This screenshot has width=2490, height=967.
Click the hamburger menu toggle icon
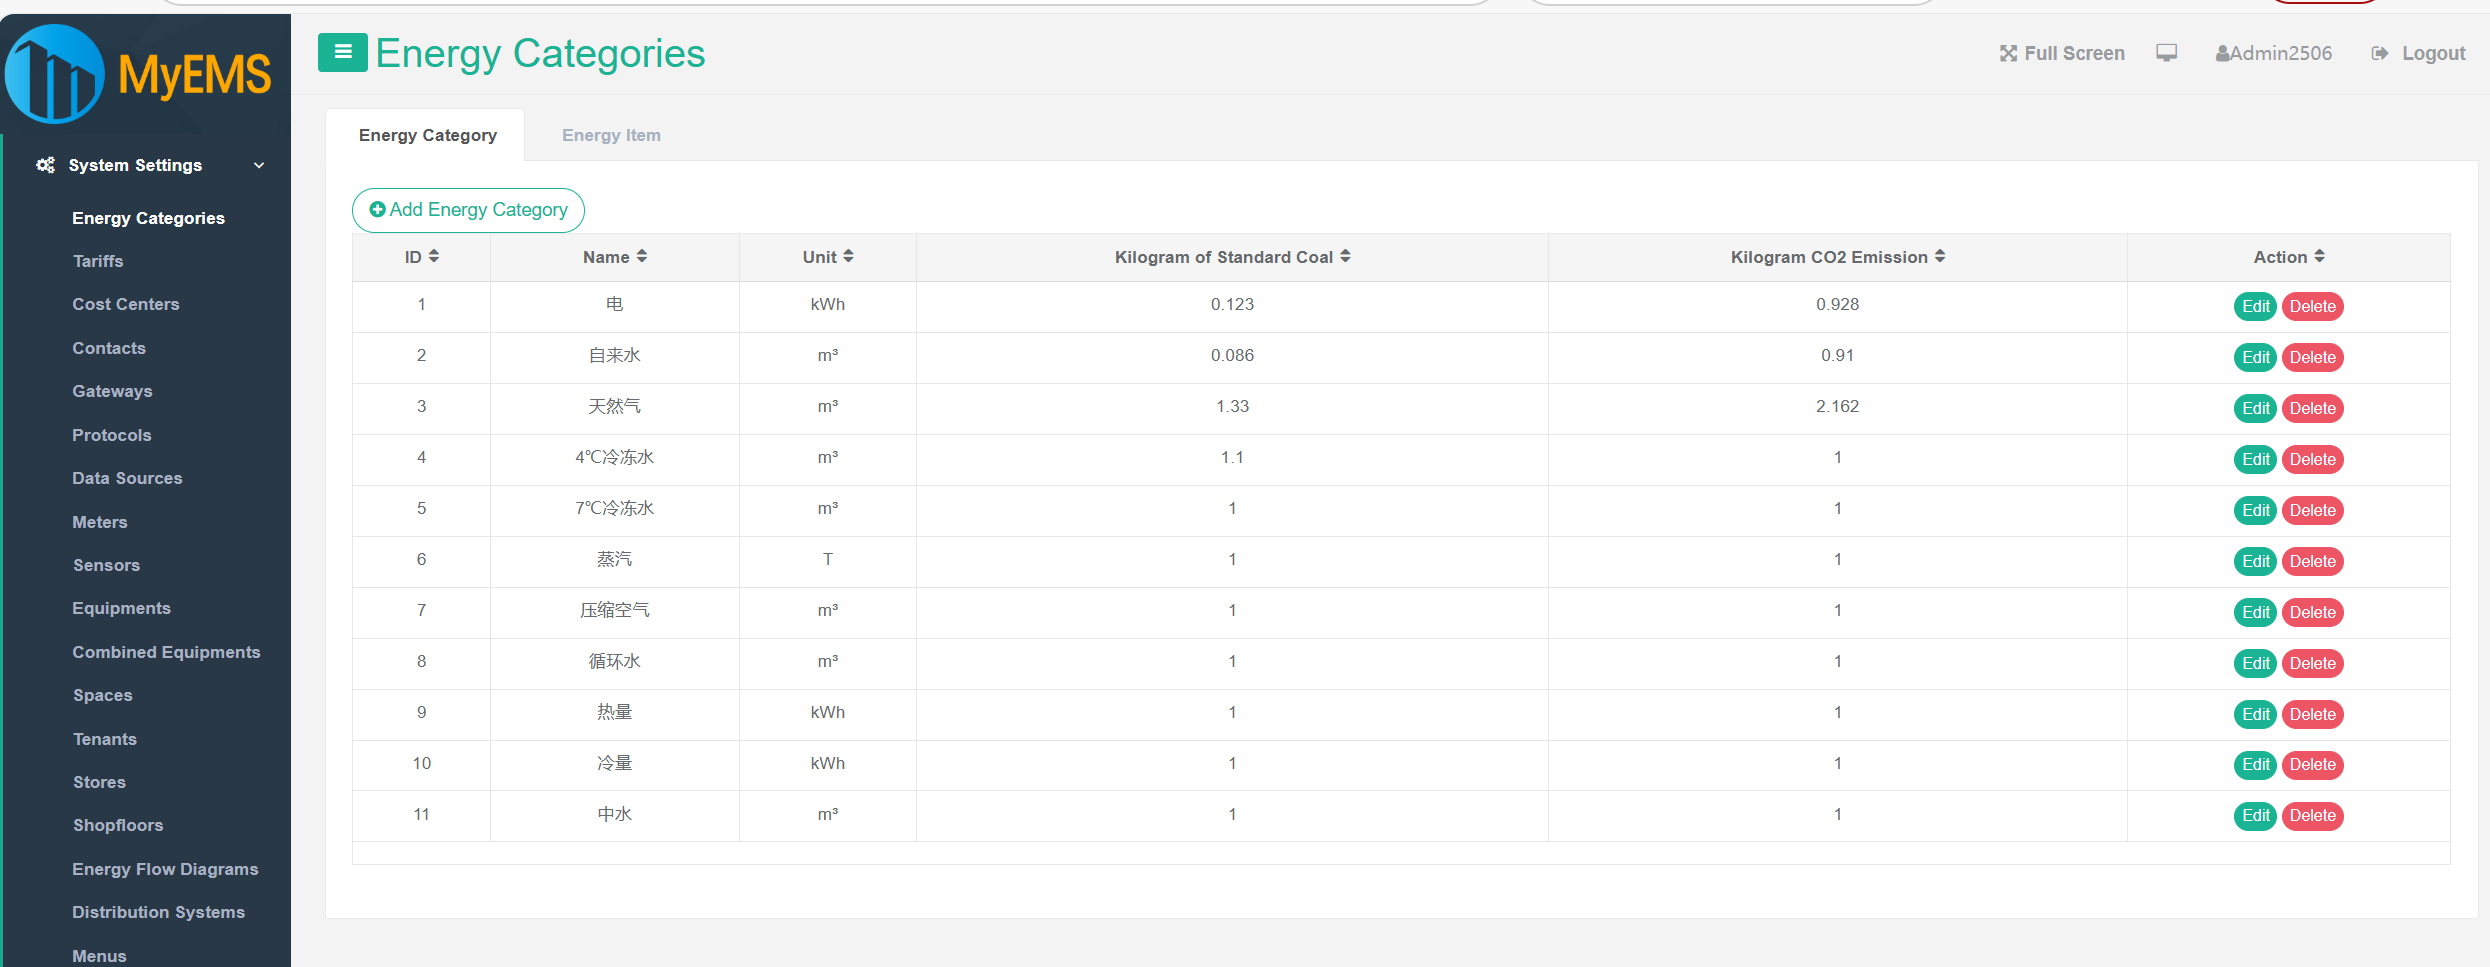point(342,52)
